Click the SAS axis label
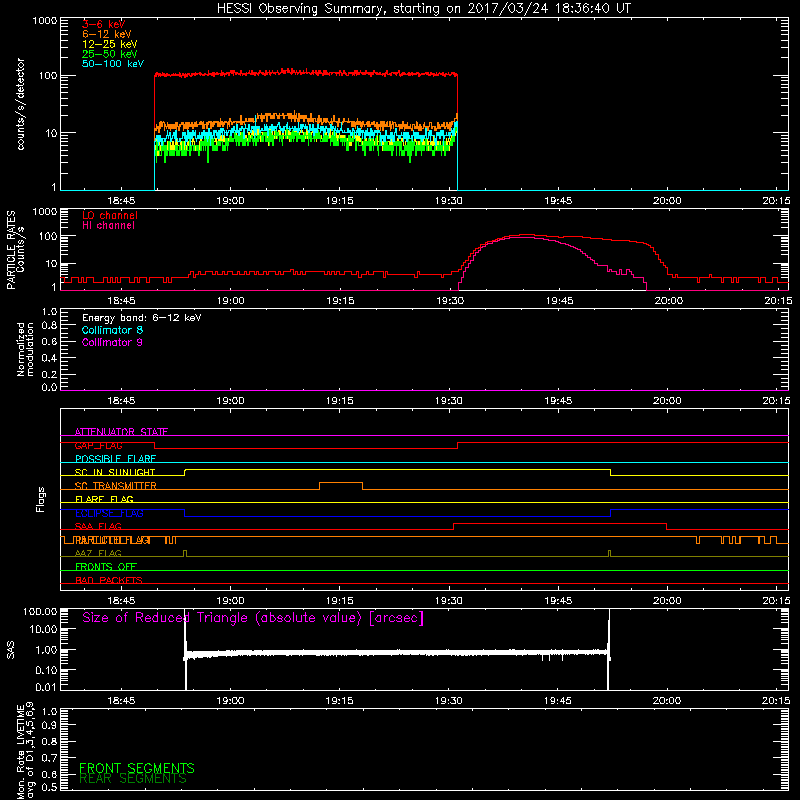The width and height of the screenshot is (800, 800). [x=11, y=650]
